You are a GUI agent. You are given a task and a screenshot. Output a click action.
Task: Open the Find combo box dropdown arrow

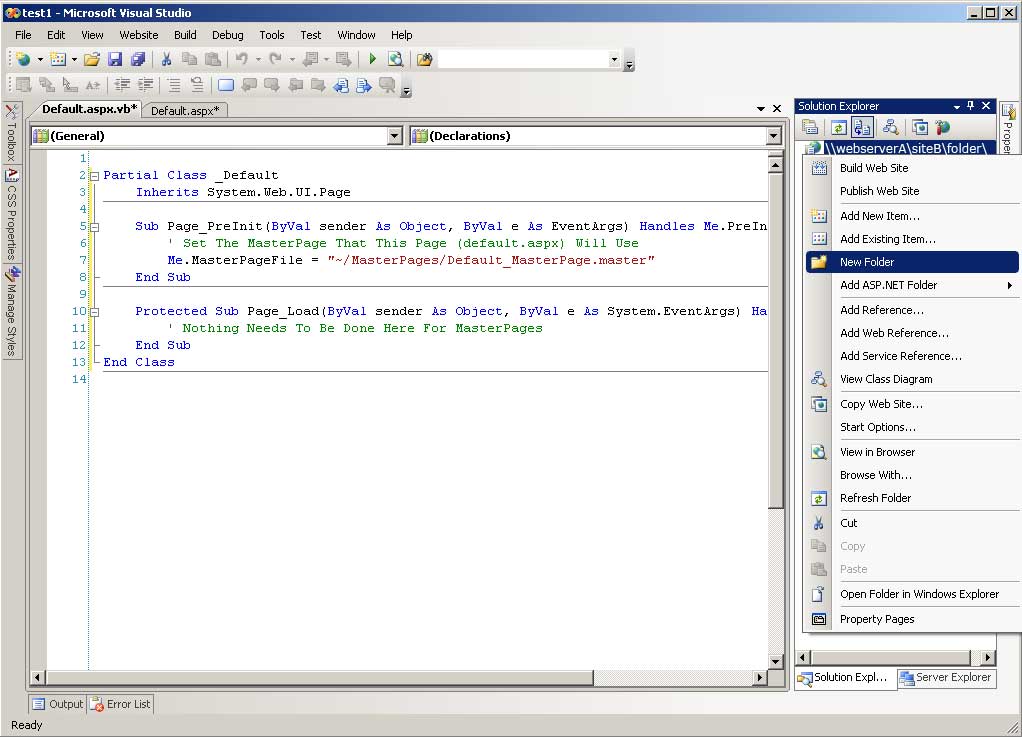614,59
